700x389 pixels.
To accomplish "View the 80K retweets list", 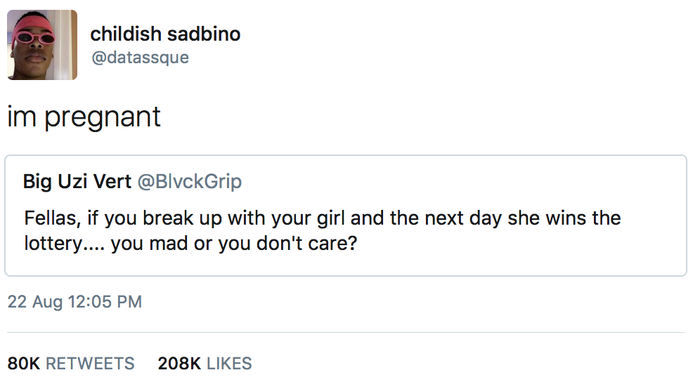I will click(71, 364).
